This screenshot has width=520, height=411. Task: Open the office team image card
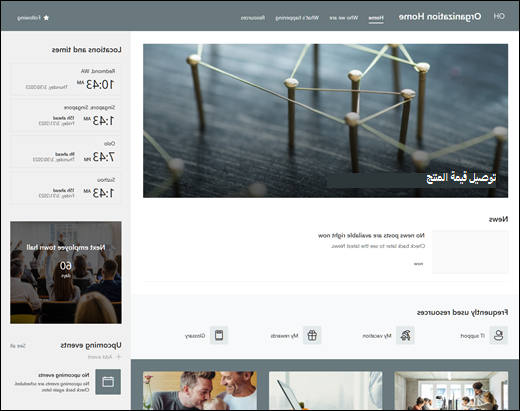pyautogui.click(x=451, y=391)
